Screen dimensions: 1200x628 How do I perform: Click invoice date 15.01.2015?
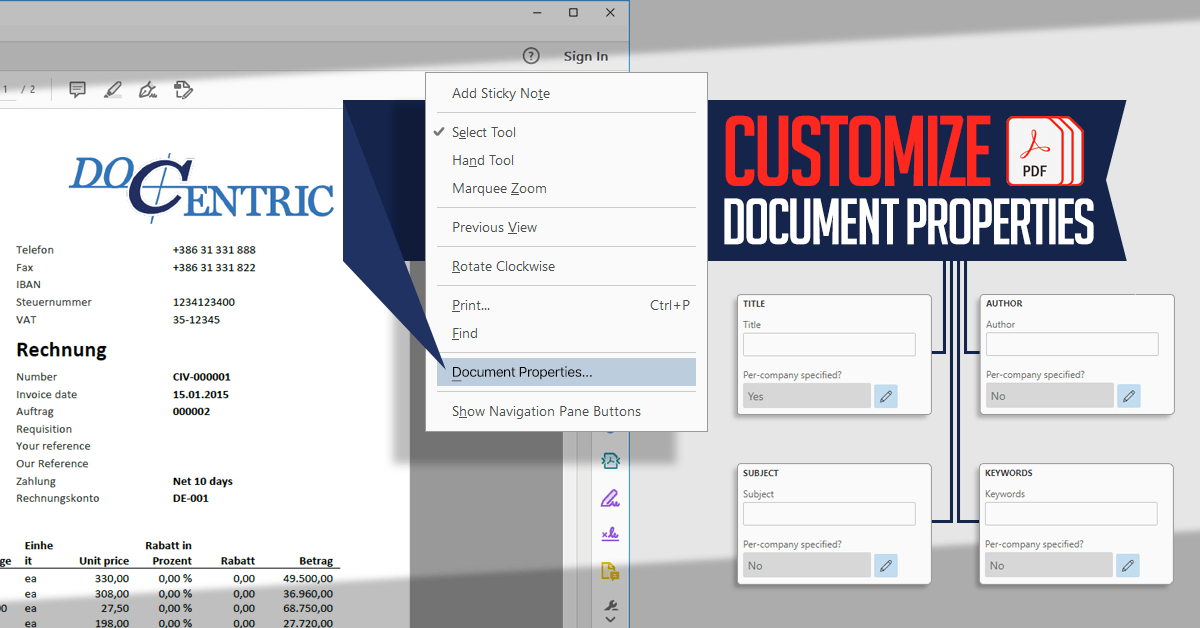201,394
